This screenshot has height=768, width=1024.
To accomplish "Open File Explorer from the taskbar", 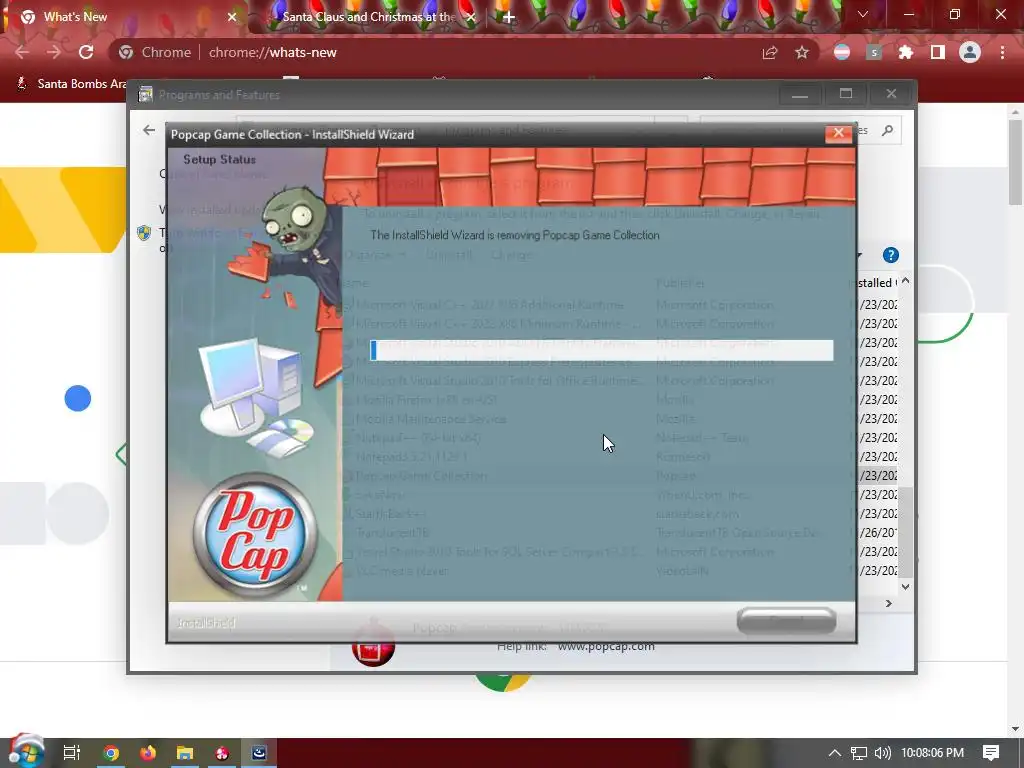I will pos(185,753).
